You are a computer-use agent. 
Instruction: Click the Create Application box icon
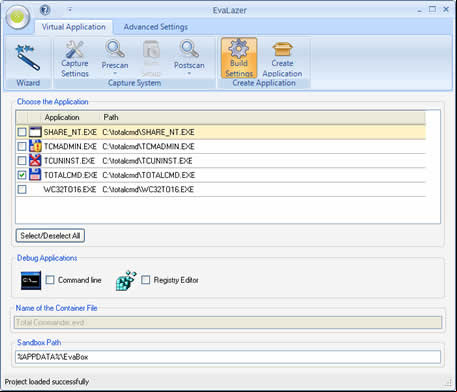282,49
